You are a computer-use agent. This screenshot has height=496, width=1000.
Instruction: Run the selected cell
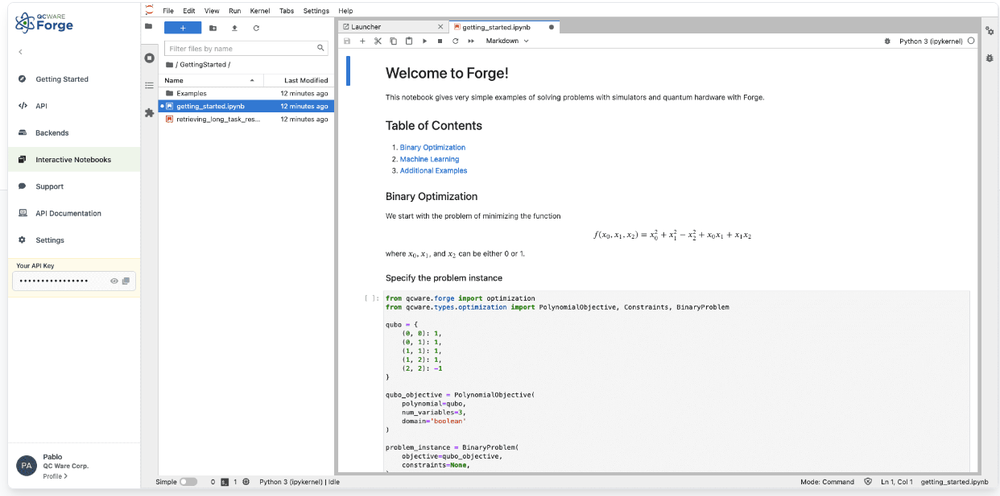point(425,41)
